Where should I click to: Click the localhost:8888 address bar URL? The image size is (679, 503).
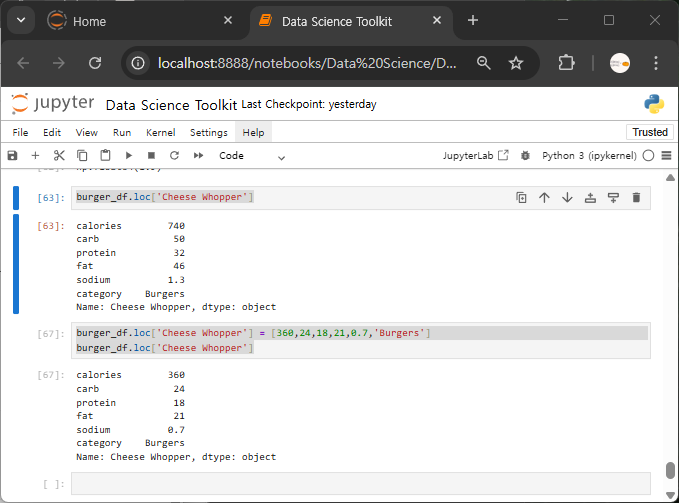(307, 63)
